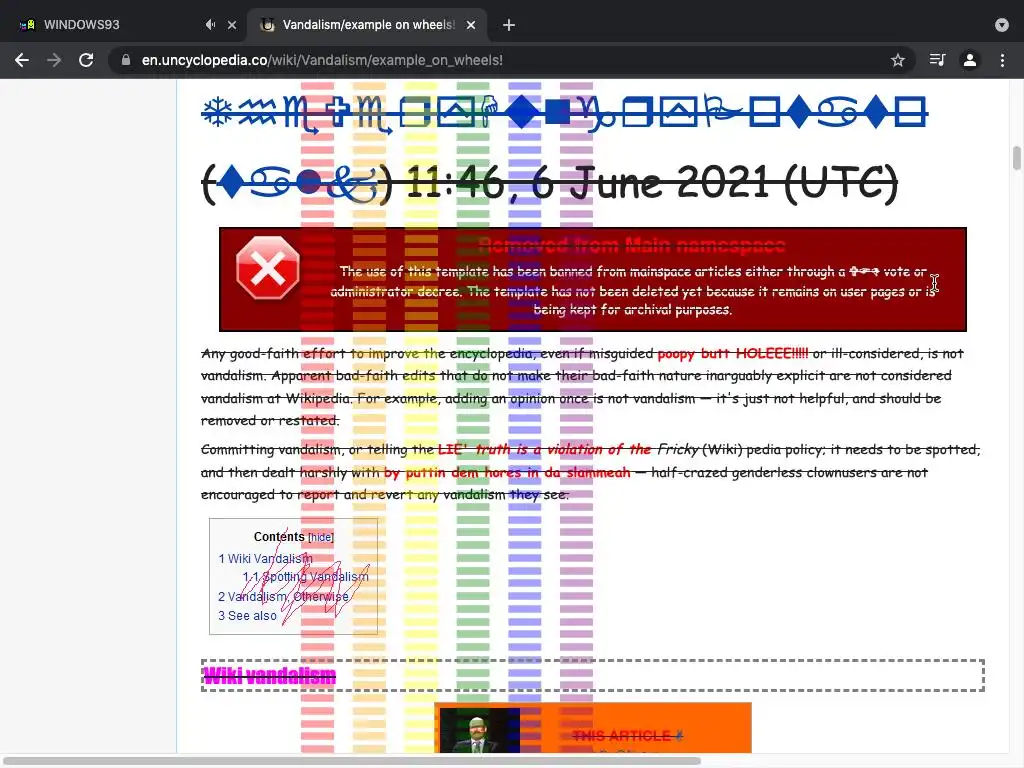Open the media control playlist icon
The height and width of the screenshot is (768, 1024).
point(937,60)
